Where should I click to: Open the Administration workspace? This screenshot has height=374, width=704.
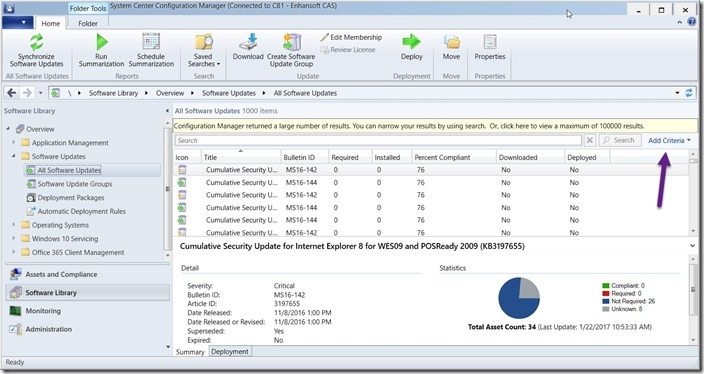(87, 329)
